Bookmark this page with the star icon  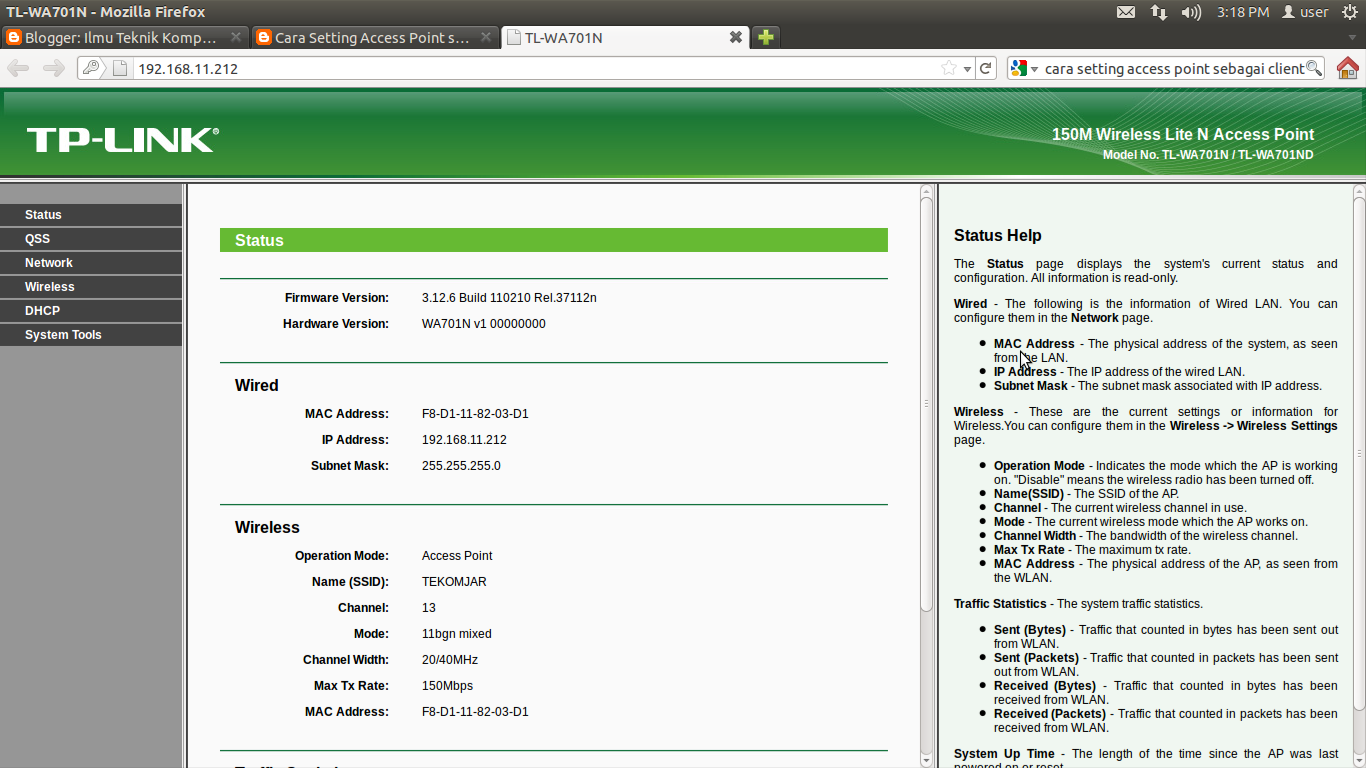point(948,68)
